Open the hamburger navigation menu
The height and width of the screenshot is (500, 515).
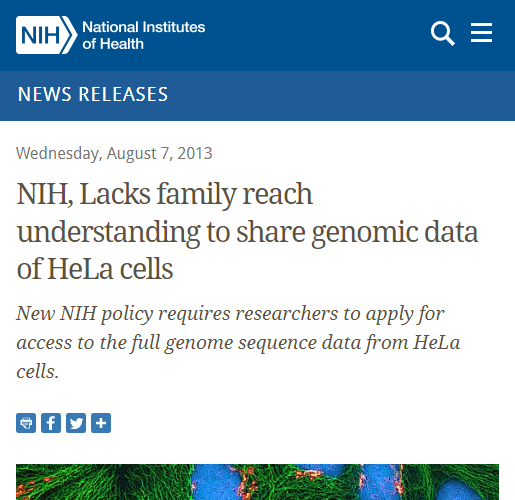[481, 33]
